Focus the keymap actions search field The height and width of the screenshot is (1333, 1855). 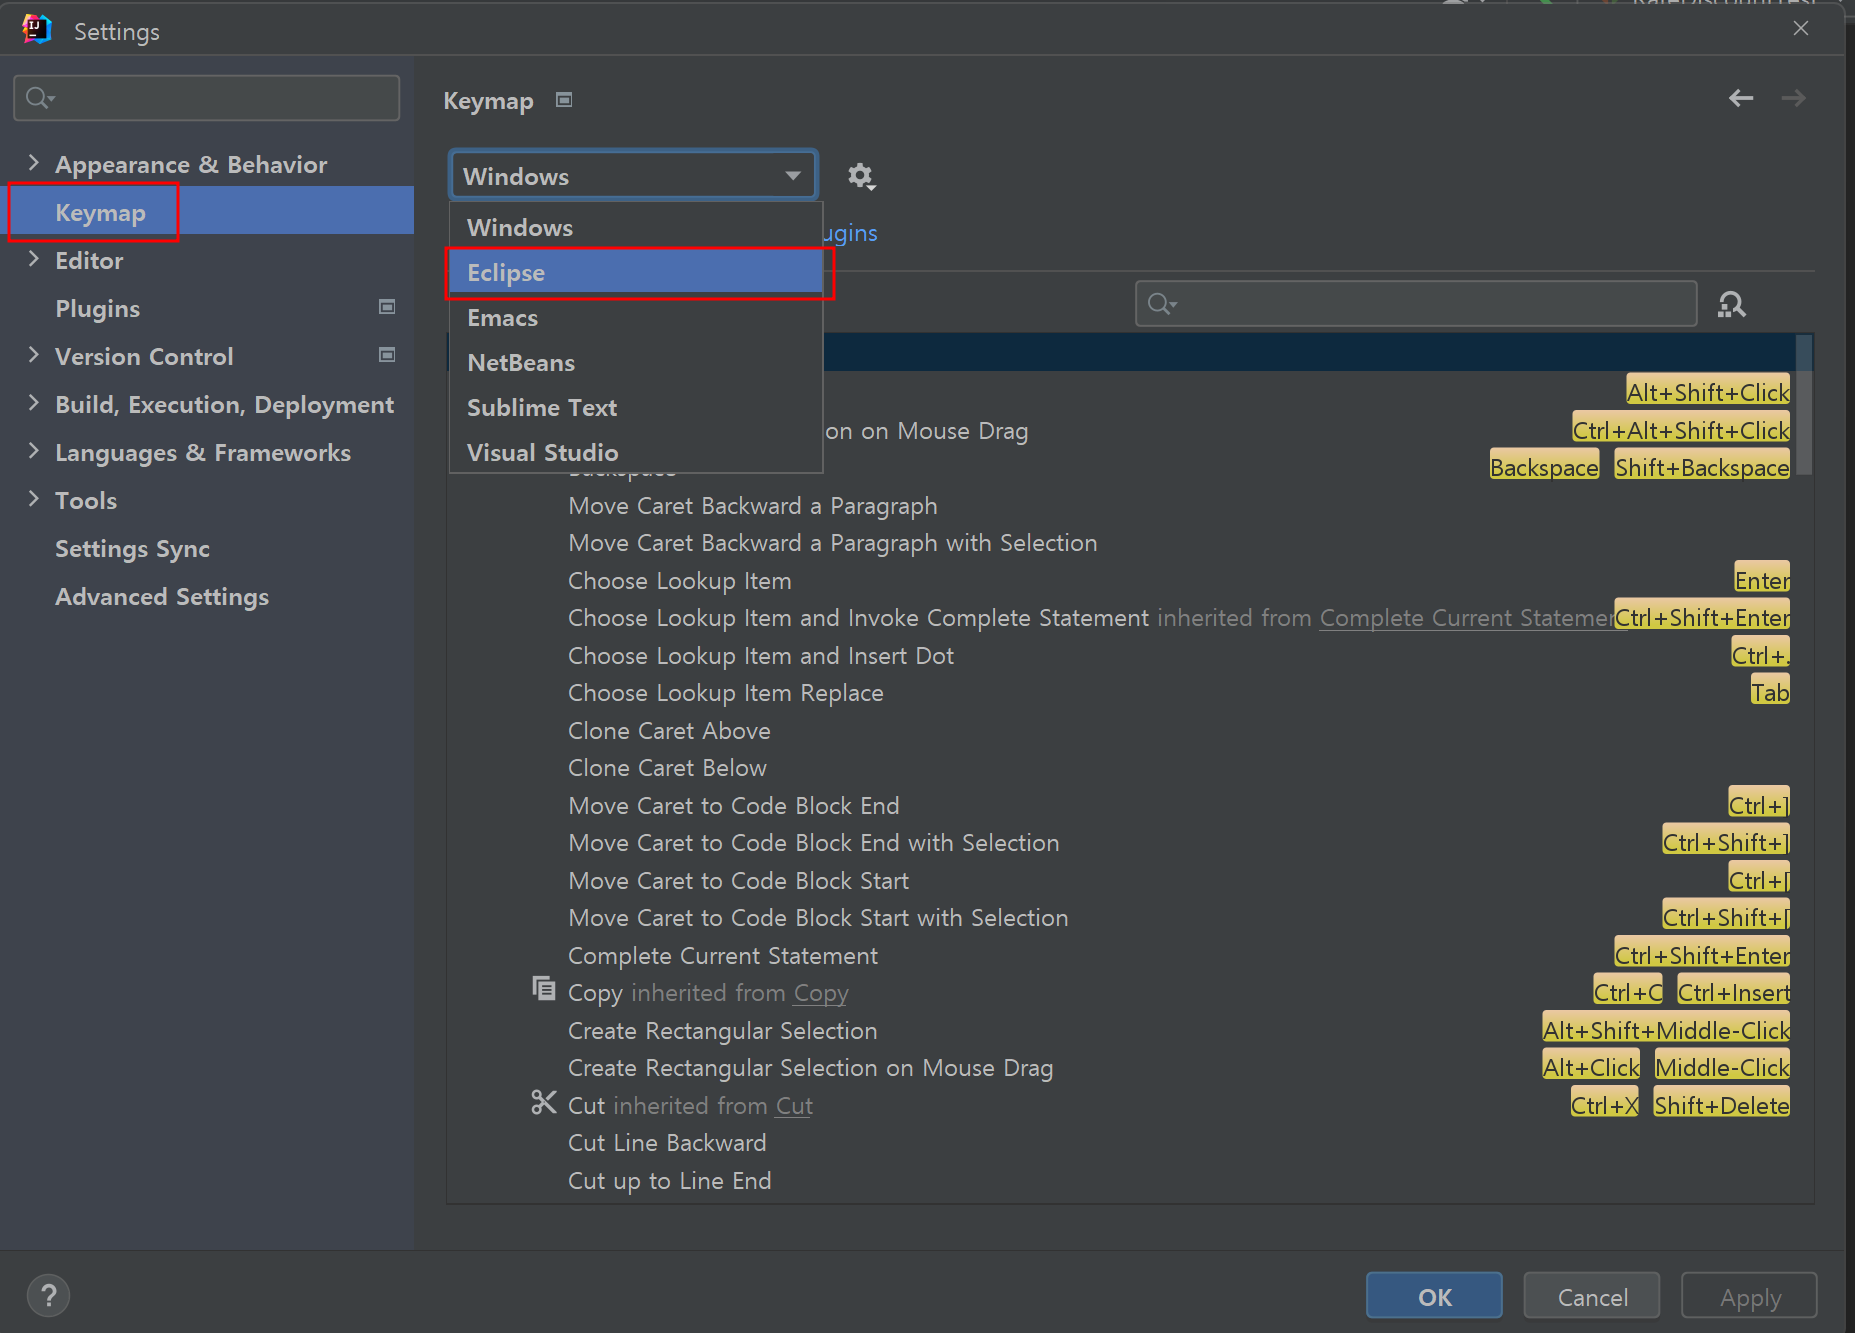click(1416, 303)
